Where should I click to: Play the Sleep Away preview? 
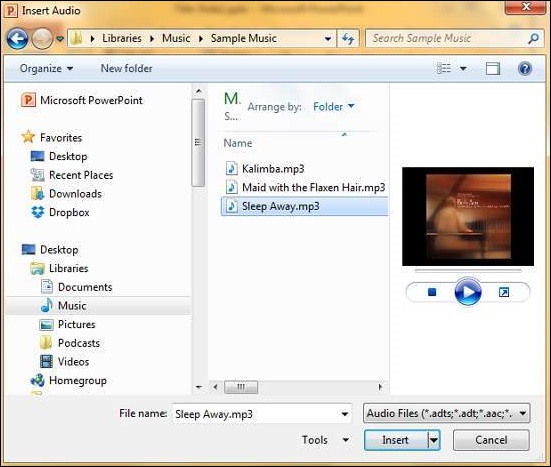point(468,292)
